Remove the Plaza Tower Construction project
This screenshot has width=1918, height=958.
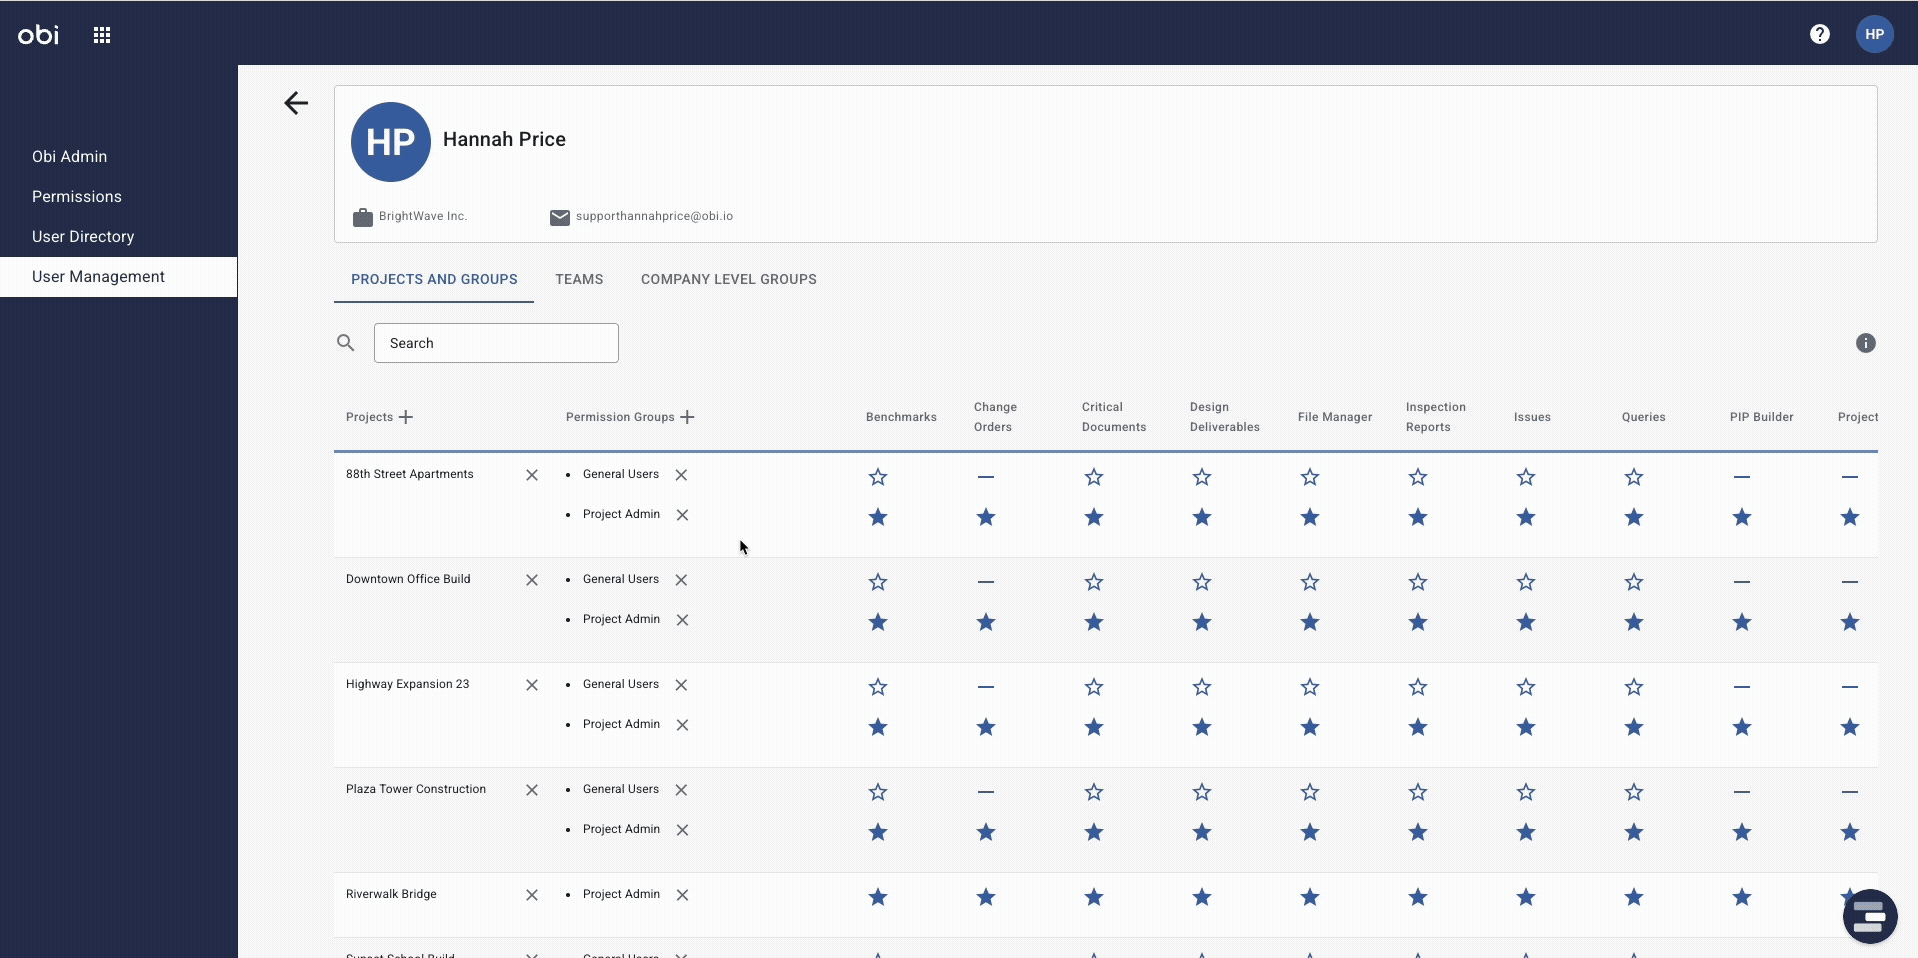point(532,790)
